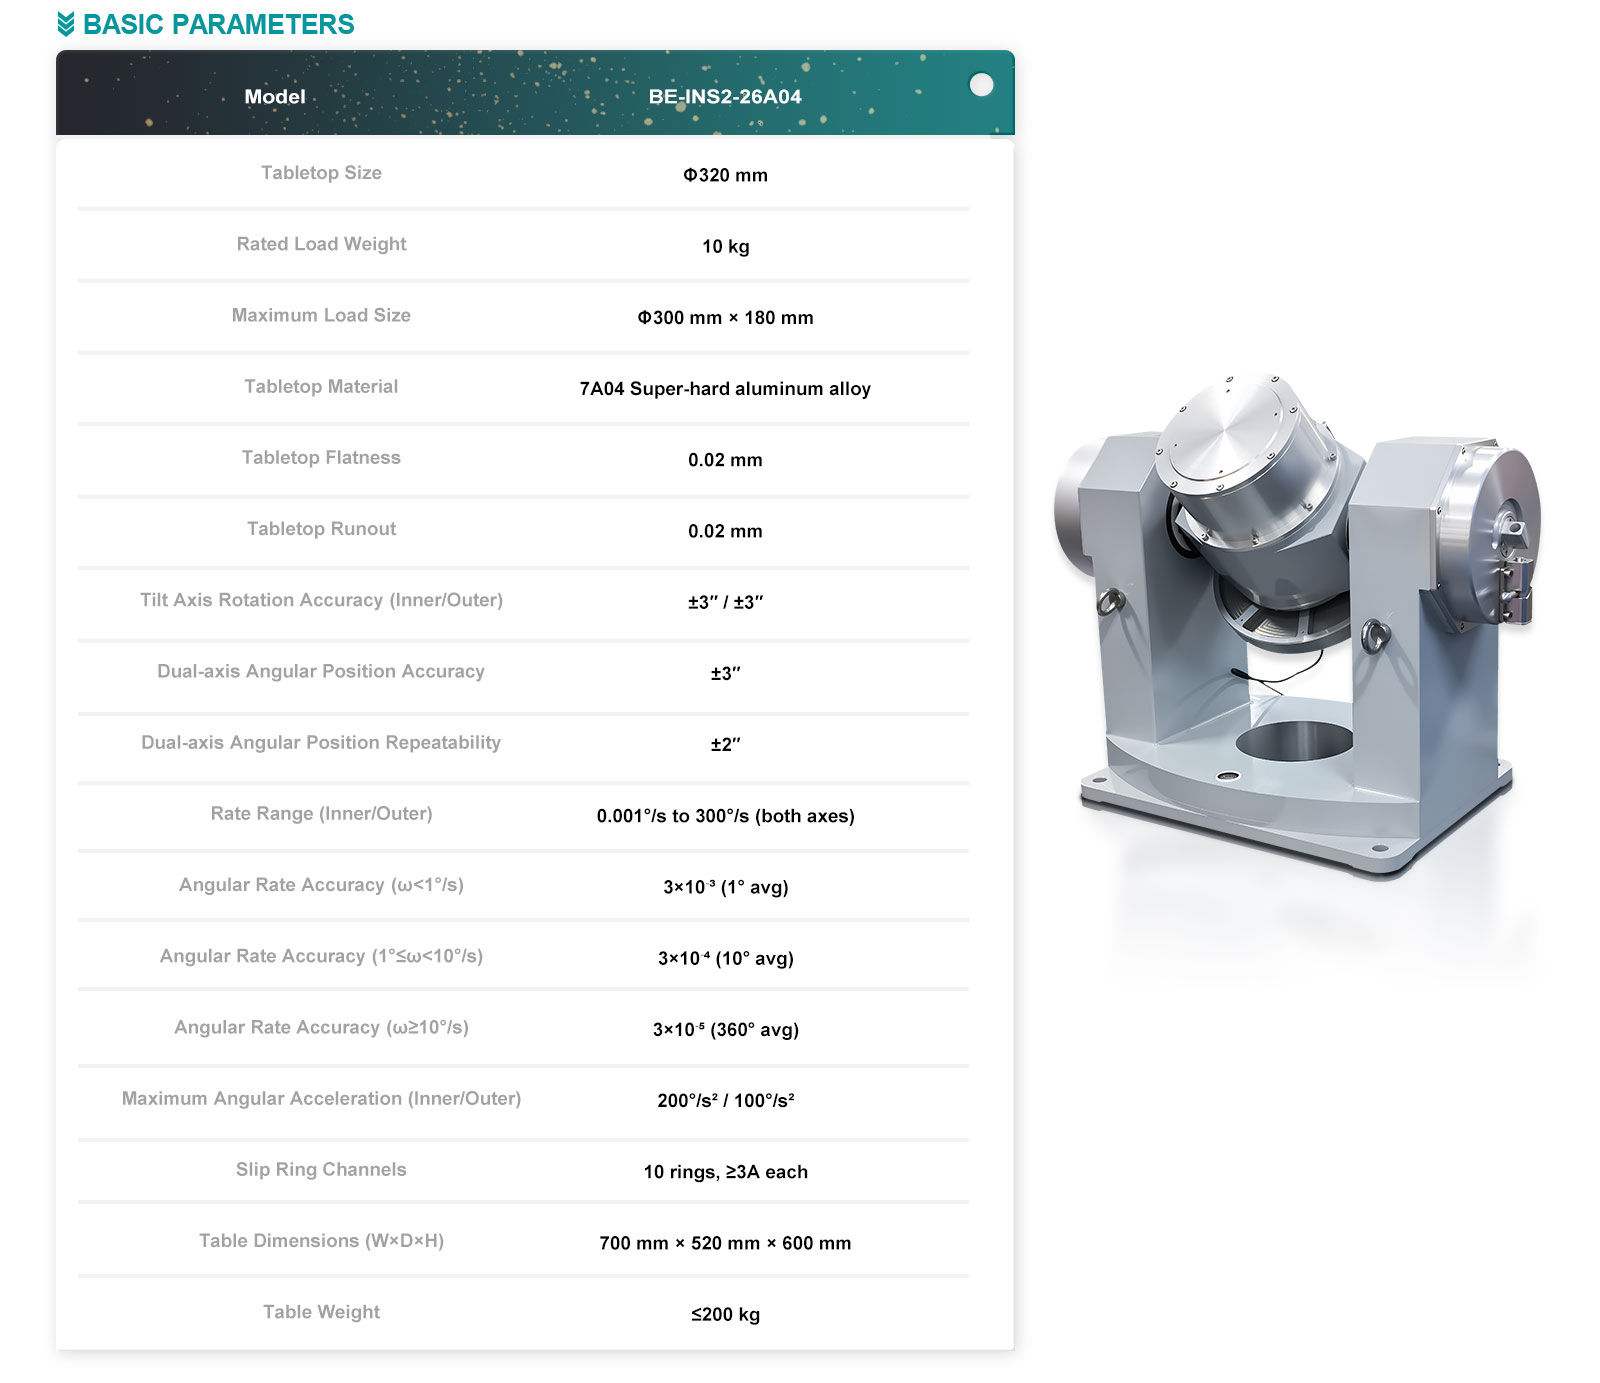Click Dual-axis Angular Position Repeatability label

coord(321,742)
